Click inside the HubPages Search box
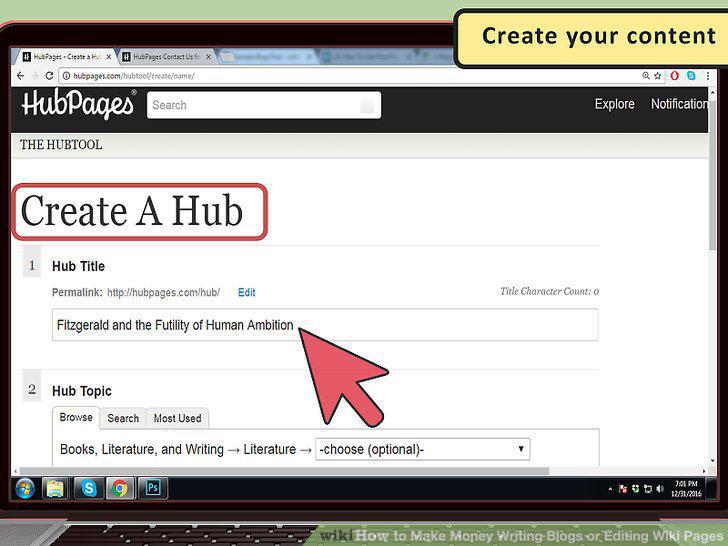This screenshot has width=728, height=546. pos(264,105)
